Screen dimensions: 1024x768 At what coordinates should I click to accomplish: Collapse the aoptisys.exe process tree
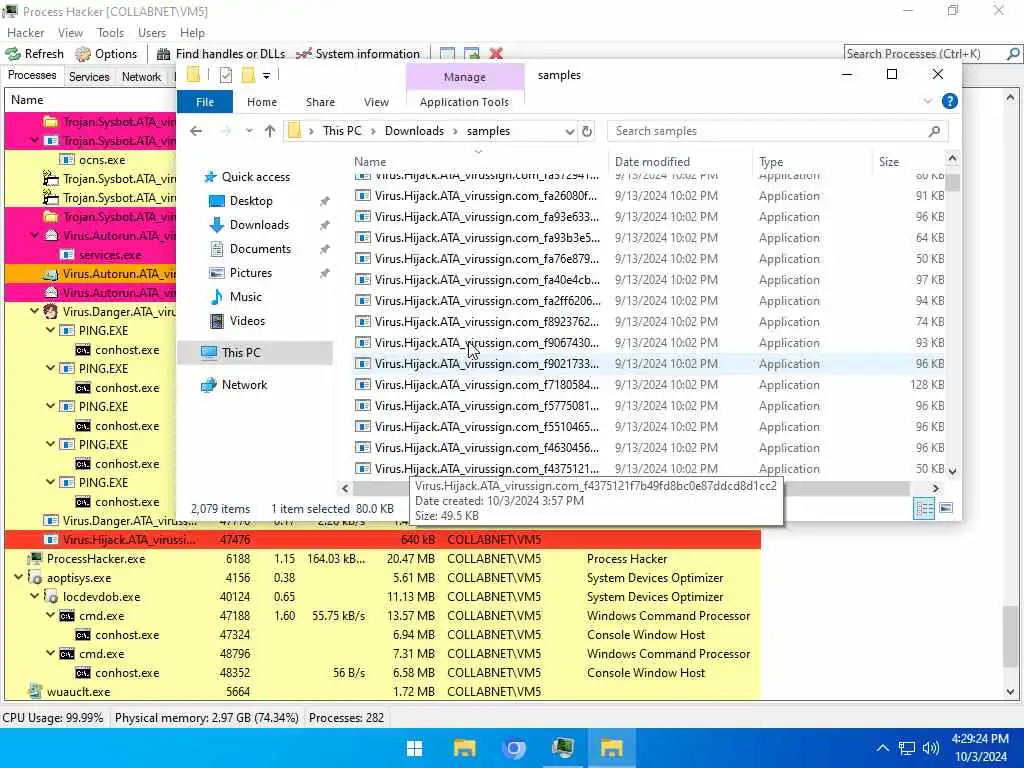[18, 577]
